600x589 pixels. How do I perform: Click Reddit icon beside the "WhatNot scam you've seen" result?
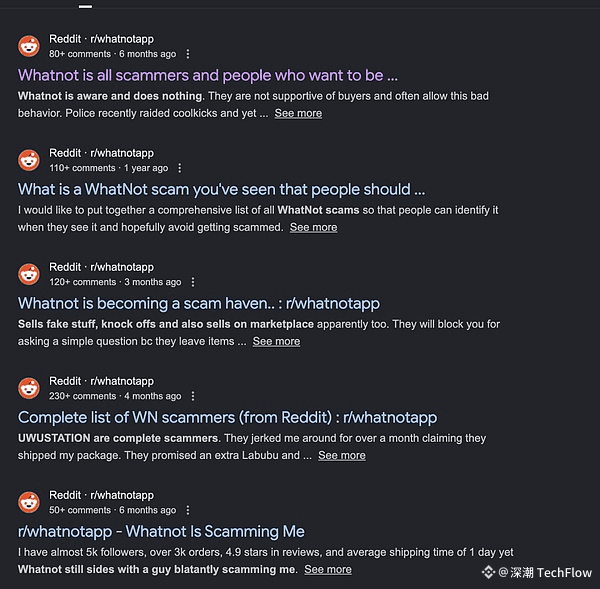pyautogui.click(x=29, y=160)
